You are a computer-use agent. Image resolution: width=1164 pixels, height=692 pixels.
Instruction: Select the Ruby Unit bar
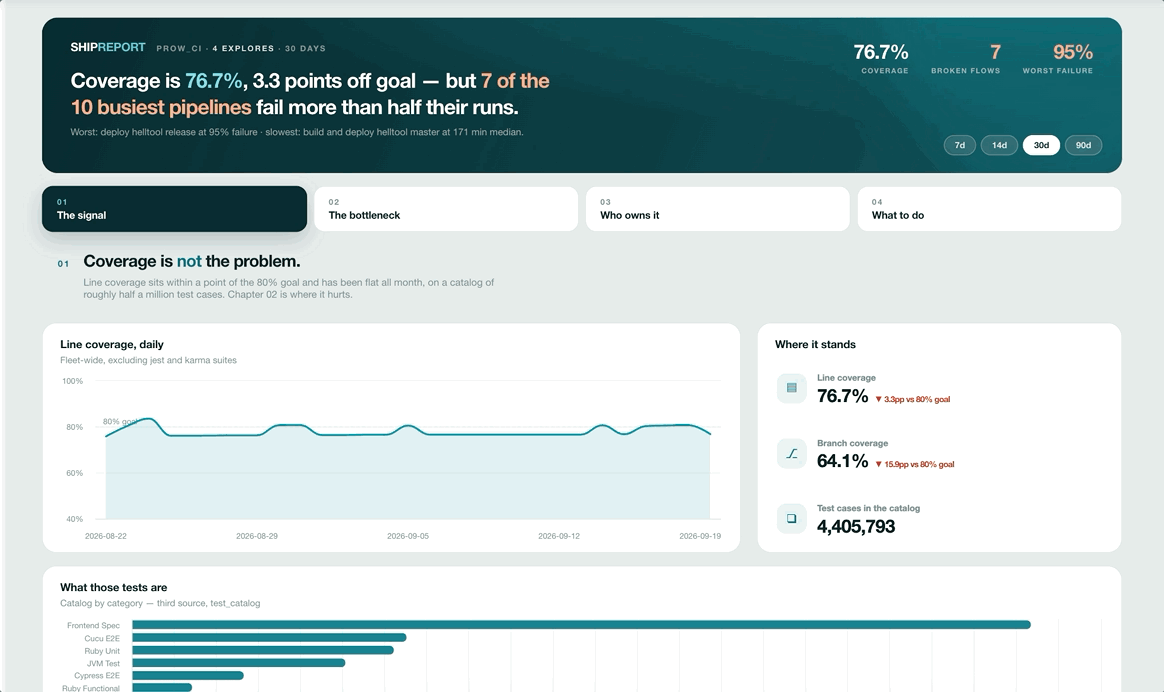point(263,650)
